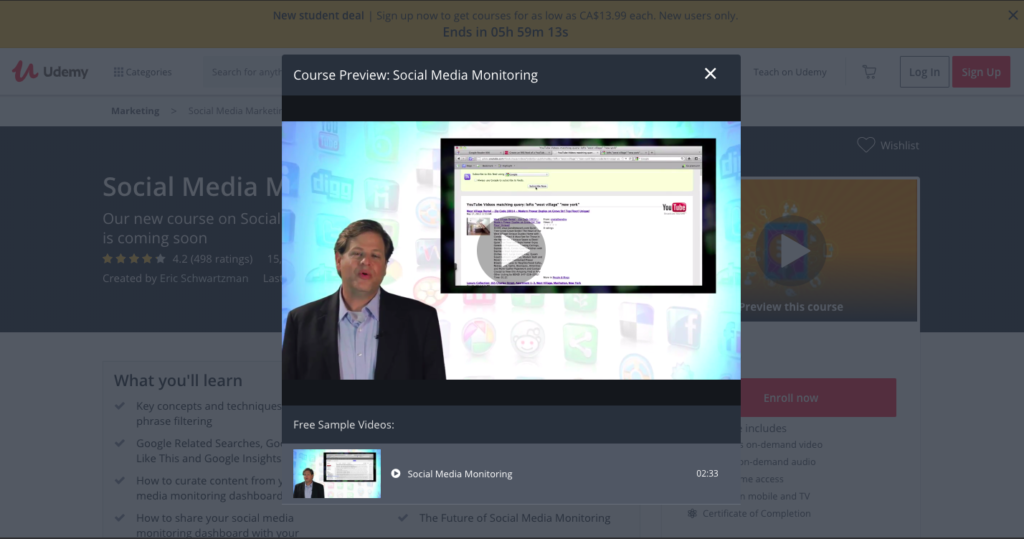
Task: Click the Course Preview modal title
Action: 415,75
